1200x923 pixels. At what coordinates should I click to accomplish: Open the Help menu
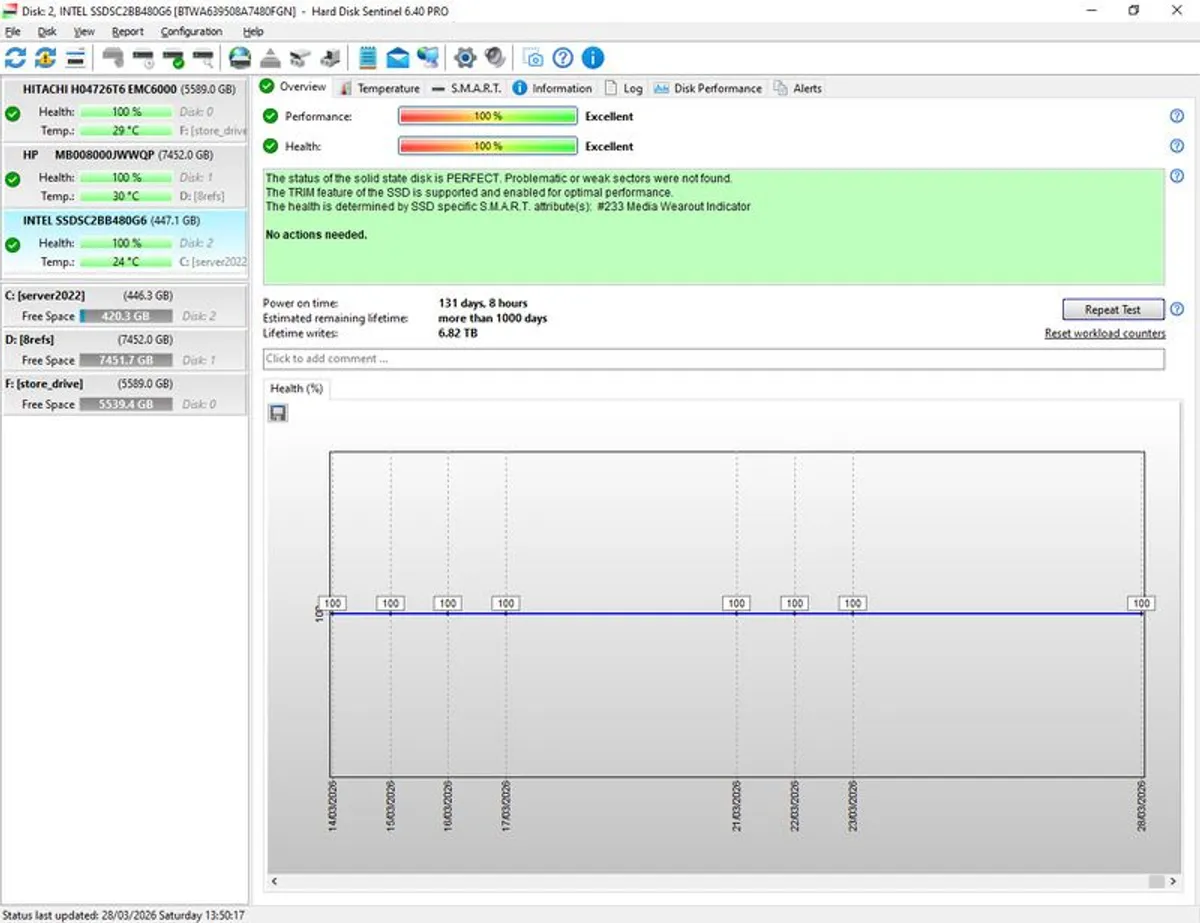[x=253, y=31]
